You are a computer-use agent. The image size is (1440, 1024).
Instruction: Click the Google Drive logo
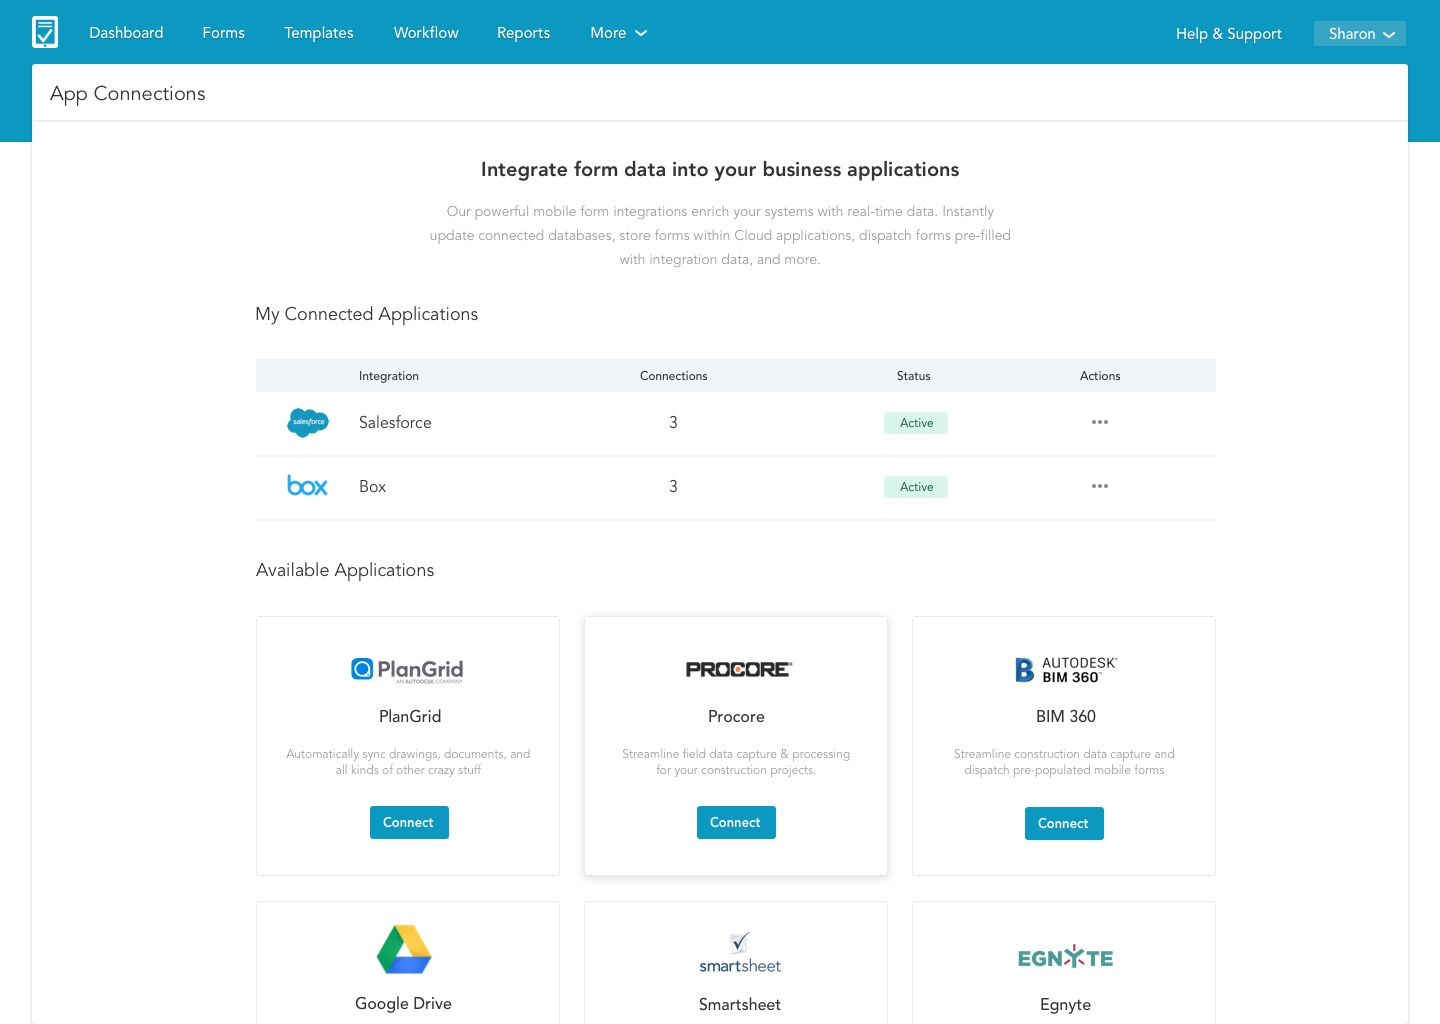coord(404,950)
